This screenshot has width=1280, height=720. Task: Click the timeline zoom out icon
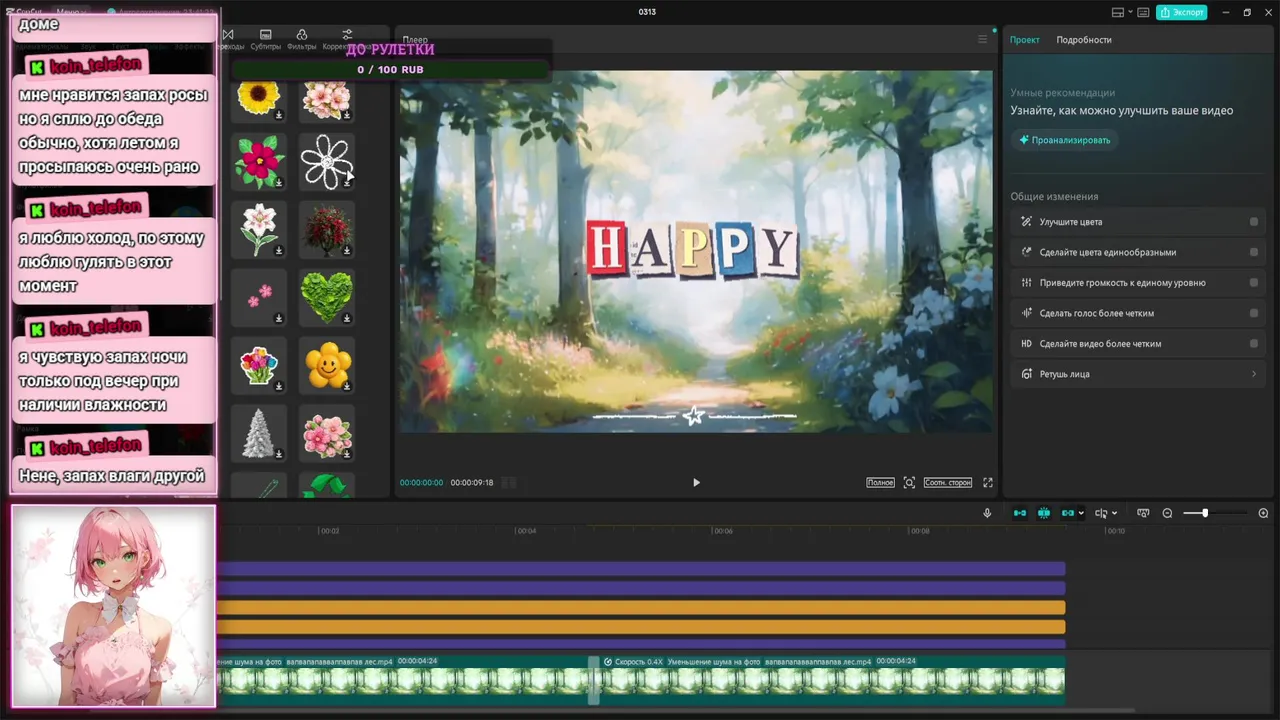[1167, 513]
